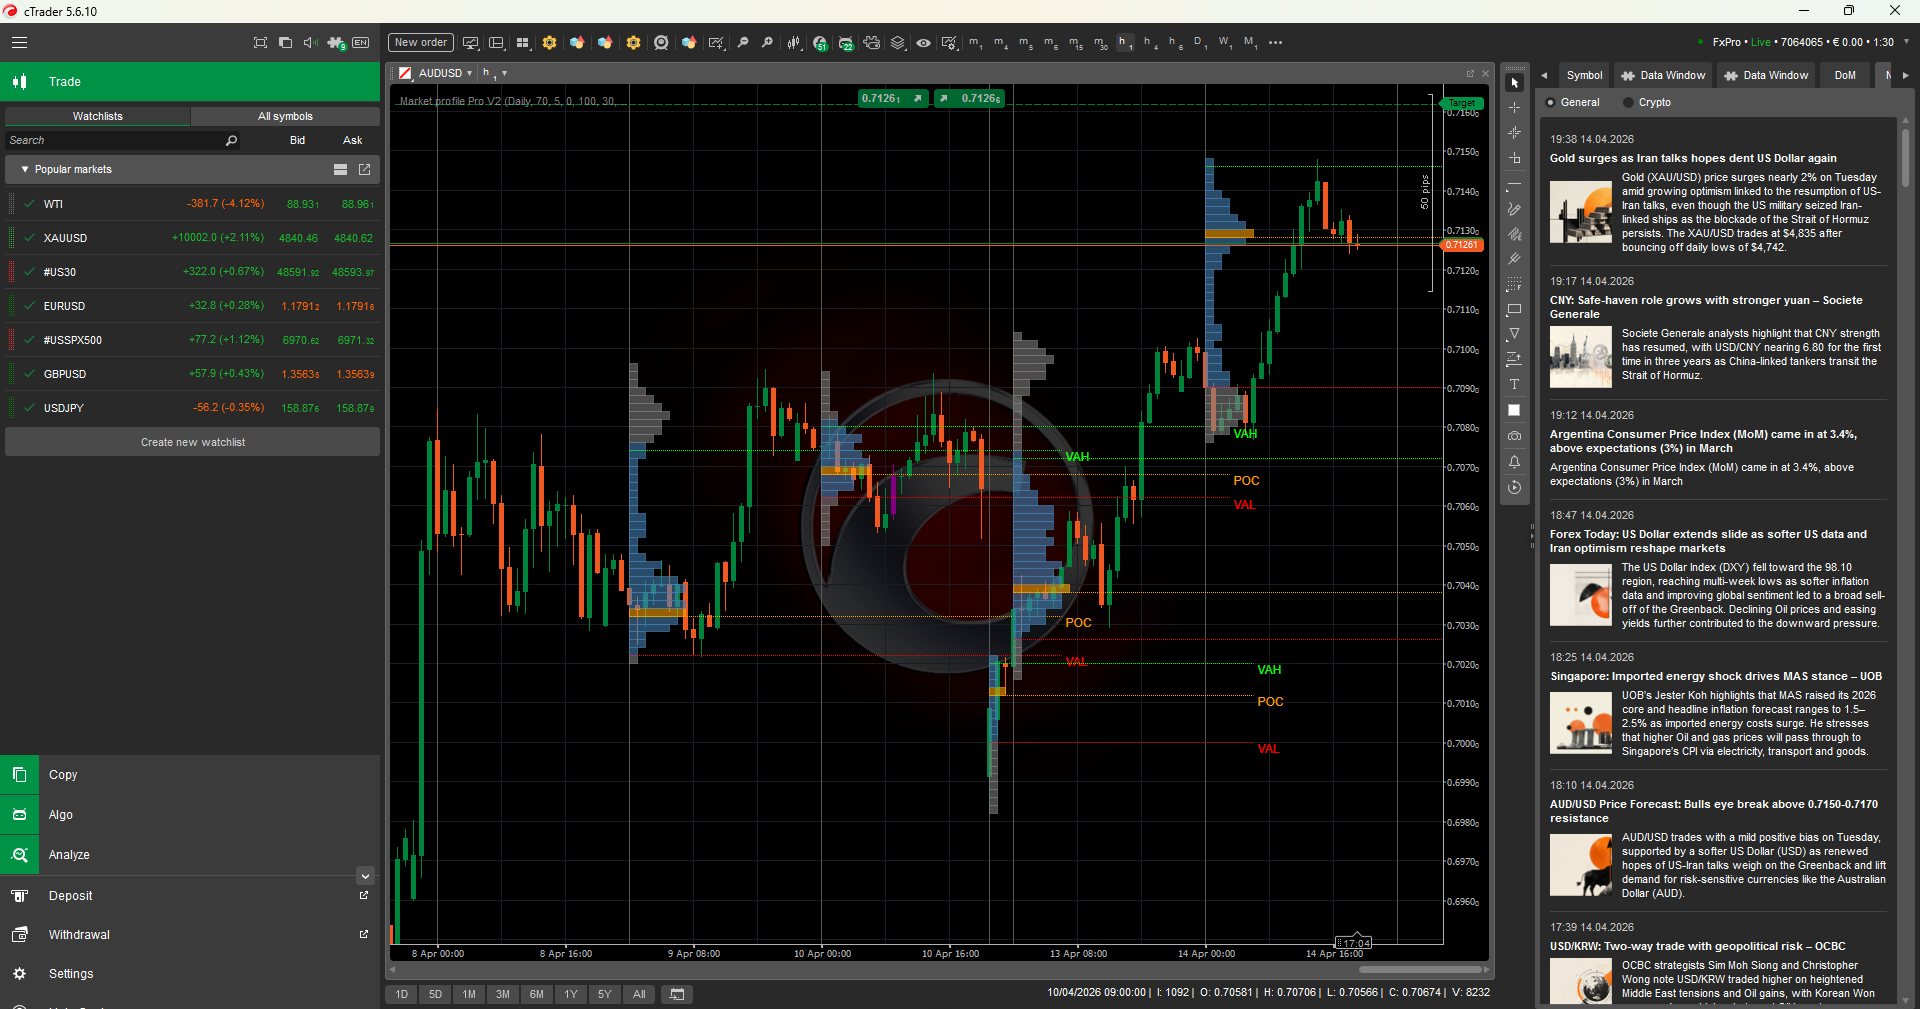Screen dimensions: 1920x1009
Task: Select the crosshair tool in the chart toolbar
Action: point(1515,108)
